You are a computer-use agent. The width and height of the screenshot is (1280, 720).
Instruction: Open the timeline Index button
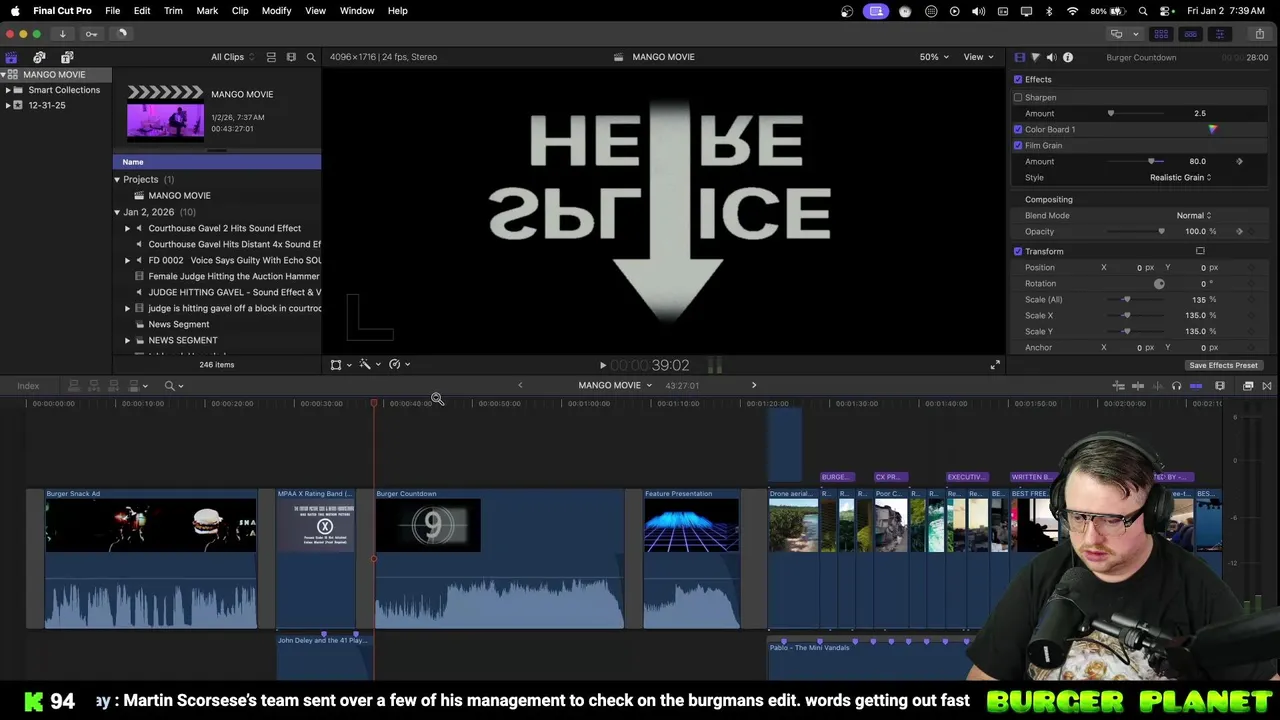(x=28, y=386)
